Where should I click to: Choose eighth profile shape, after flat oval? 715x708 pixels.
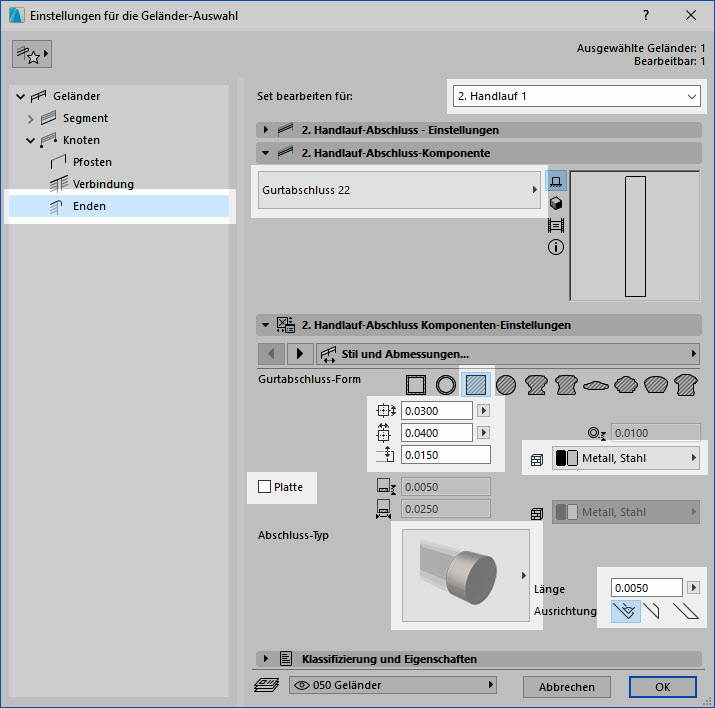[626, 385]
